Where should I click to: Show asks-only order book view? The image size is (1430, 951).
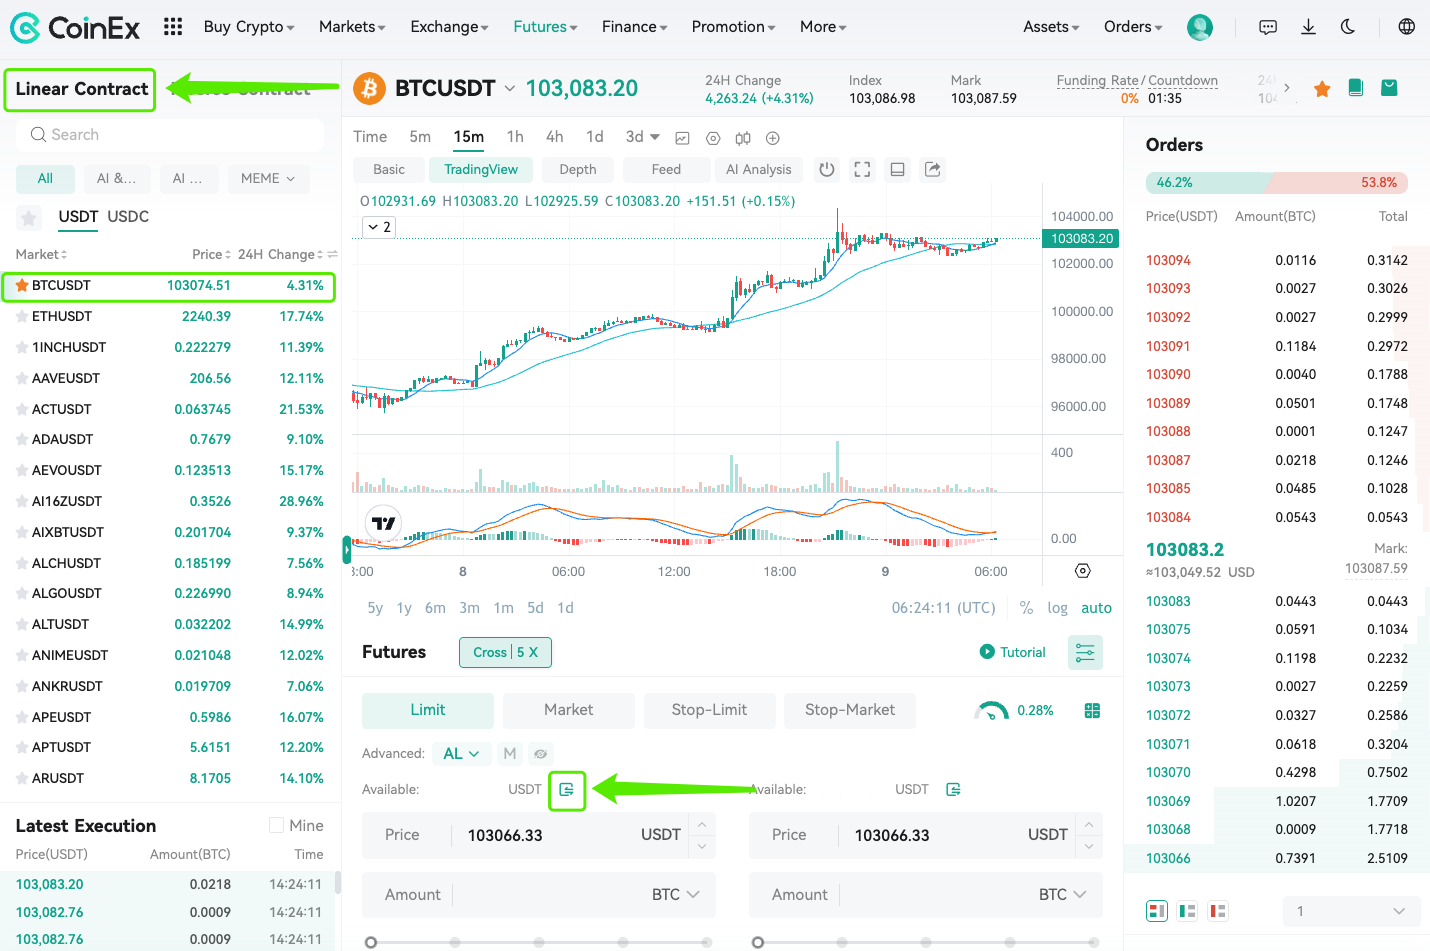tap(1218, 911)
